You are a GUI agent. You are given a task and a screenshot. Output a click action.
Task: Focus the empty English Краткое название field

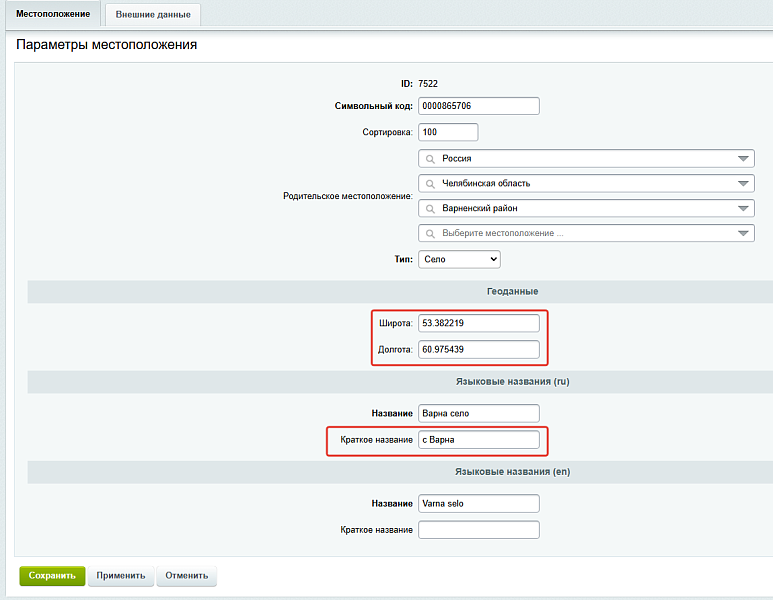478,529
